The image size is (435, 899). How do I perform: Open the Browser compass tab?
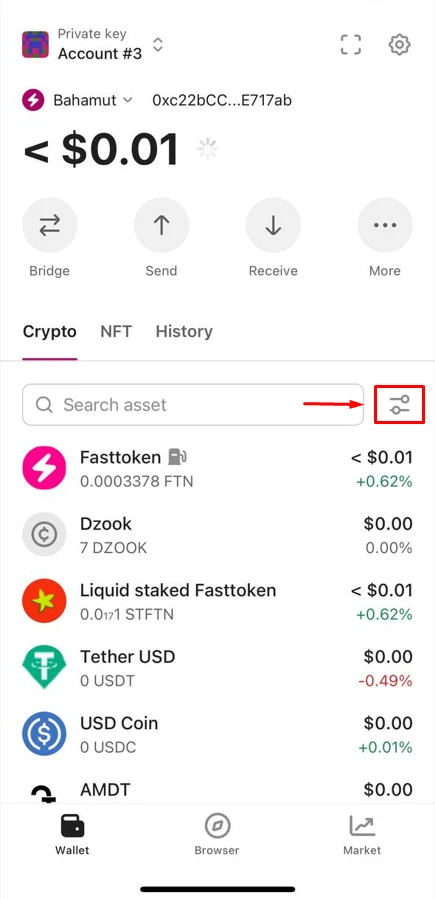click(x=217, y=835)
